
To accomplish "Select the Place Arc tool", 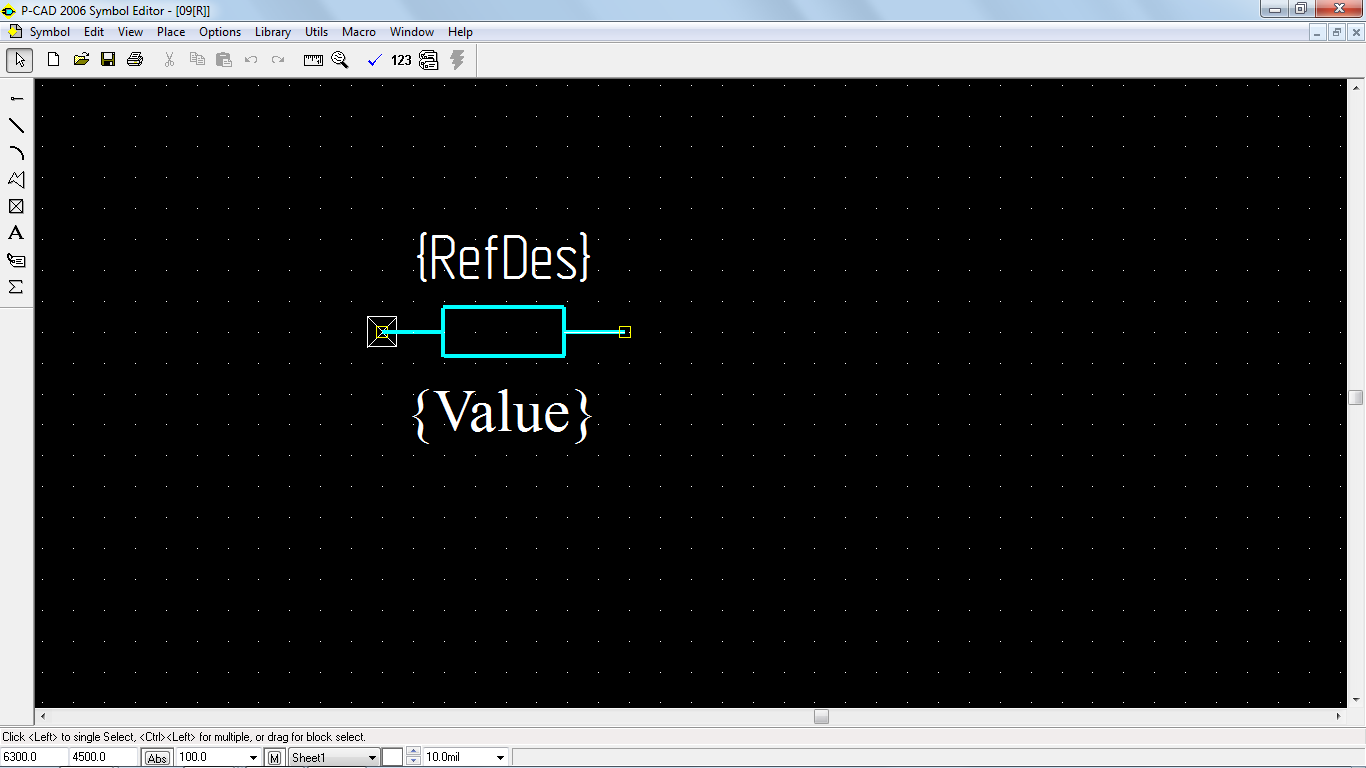I will (16, 152).
